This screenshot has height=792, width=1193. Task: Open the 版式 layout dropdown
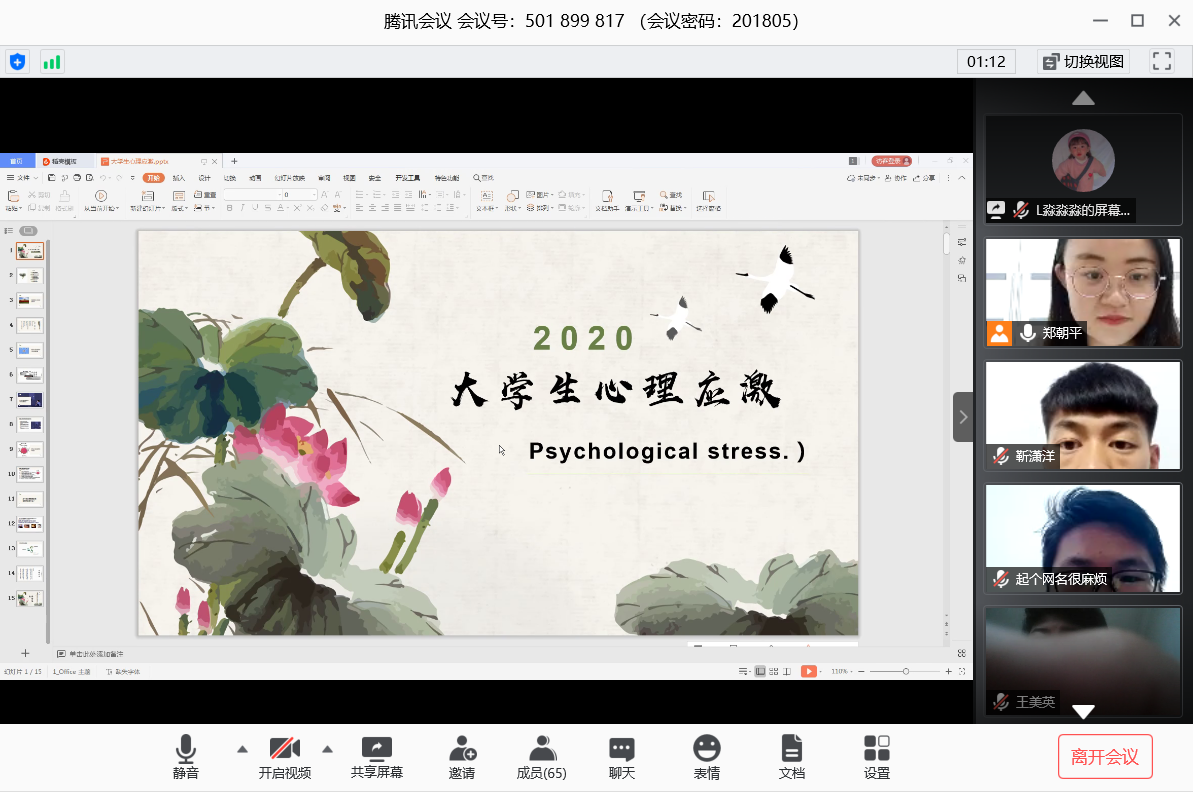click(x=180, y=201)
